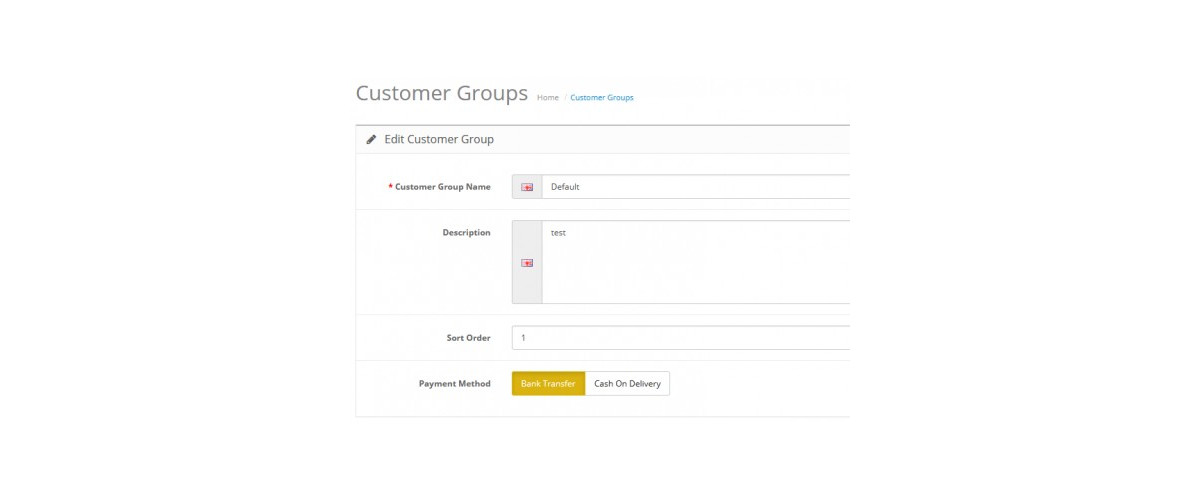Click the red required asterisk marker

point(390,187)
